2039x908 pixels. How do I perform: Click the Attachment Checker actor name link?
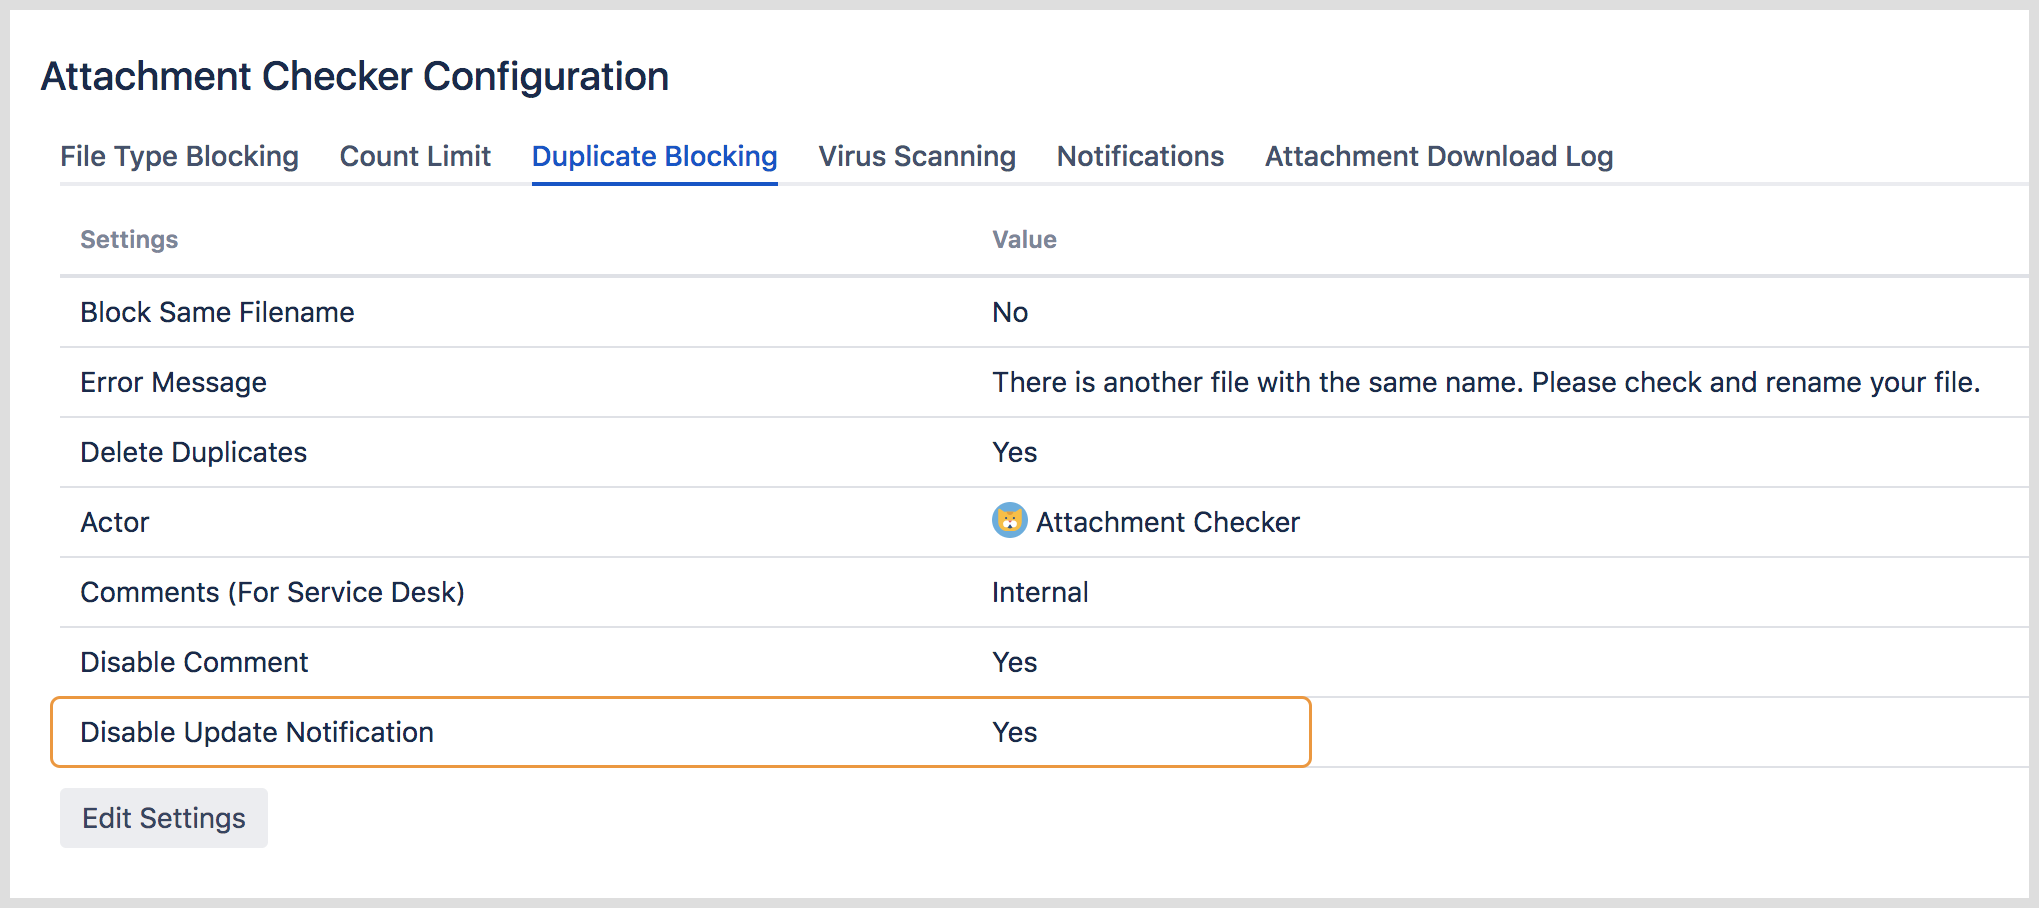1168,521
